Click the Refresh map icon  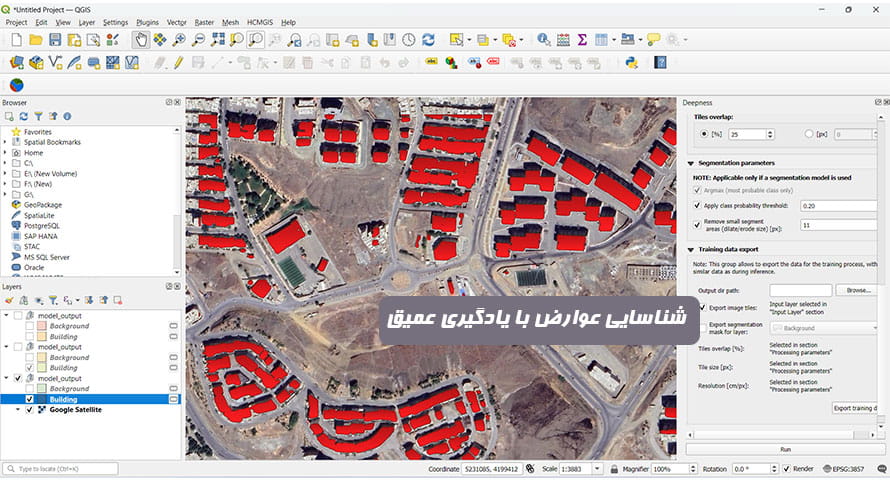(x=429, y=40)
